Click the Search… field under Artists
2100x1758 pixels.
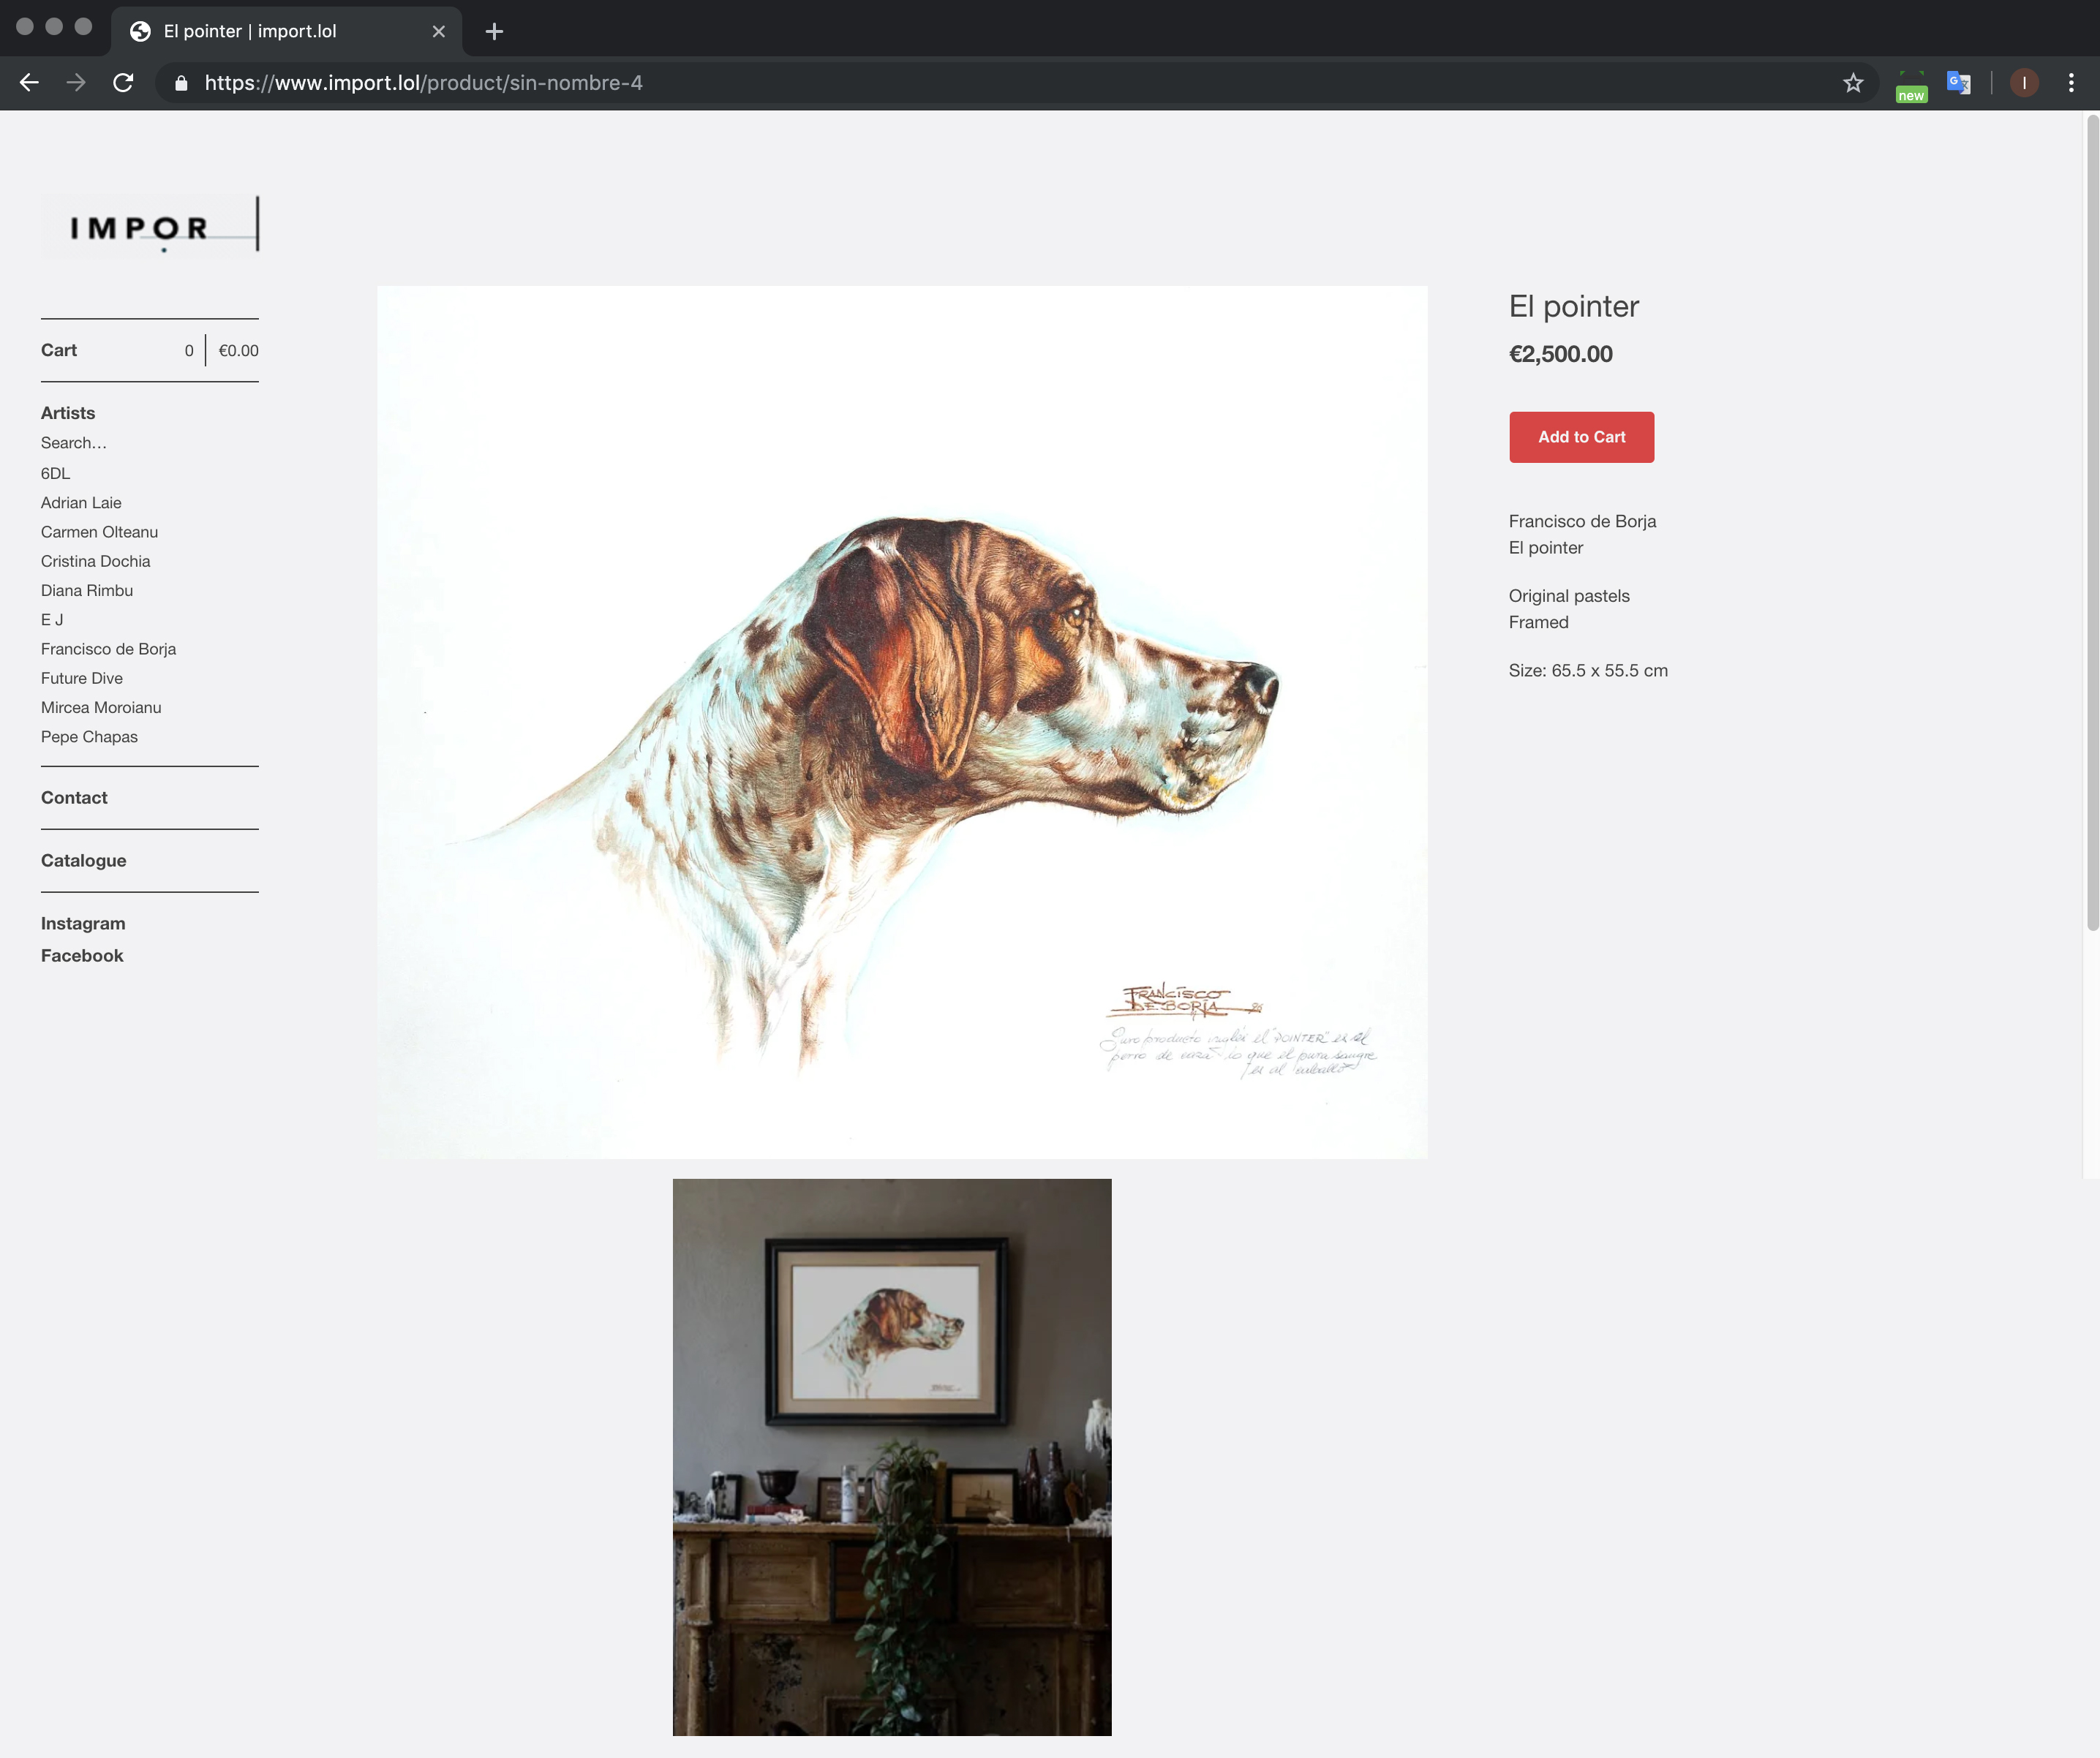[x=74, y=443]
